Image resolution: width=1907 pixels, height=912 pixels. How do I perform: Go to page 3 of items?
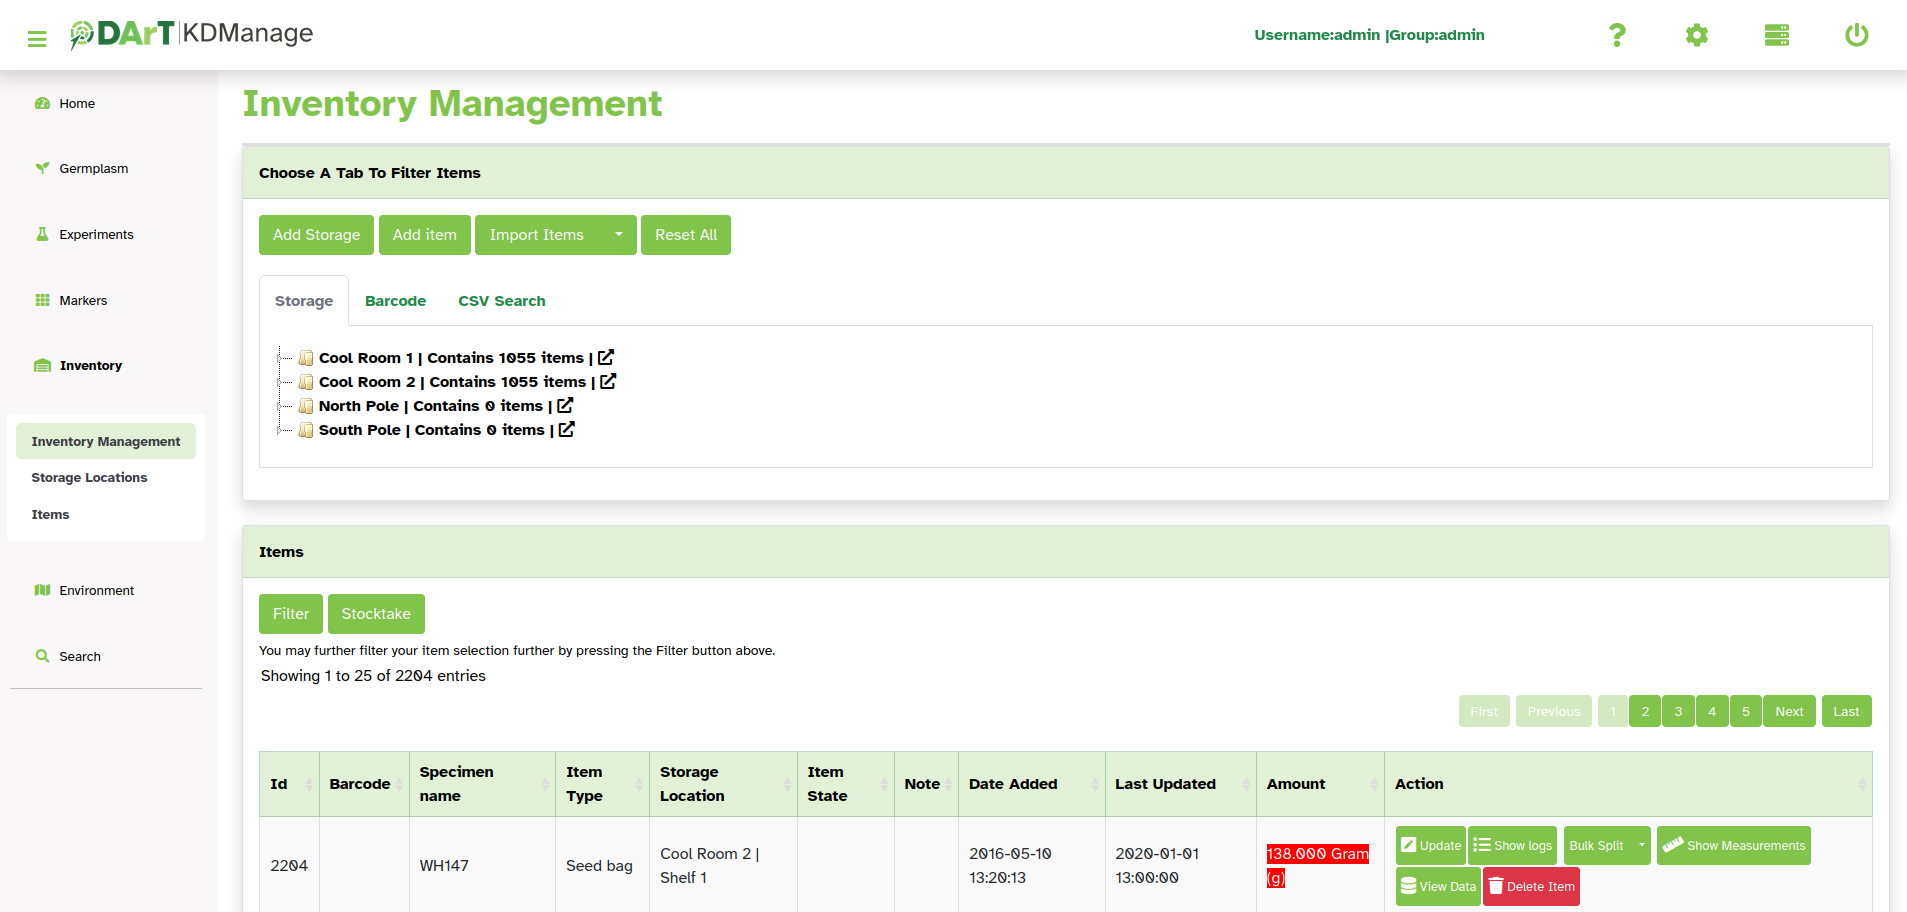point(1678,712)
